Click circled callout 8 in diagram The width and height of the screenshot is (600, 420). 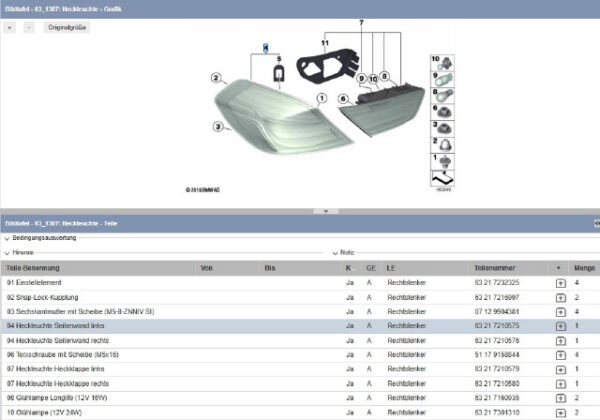pos(385,77)
